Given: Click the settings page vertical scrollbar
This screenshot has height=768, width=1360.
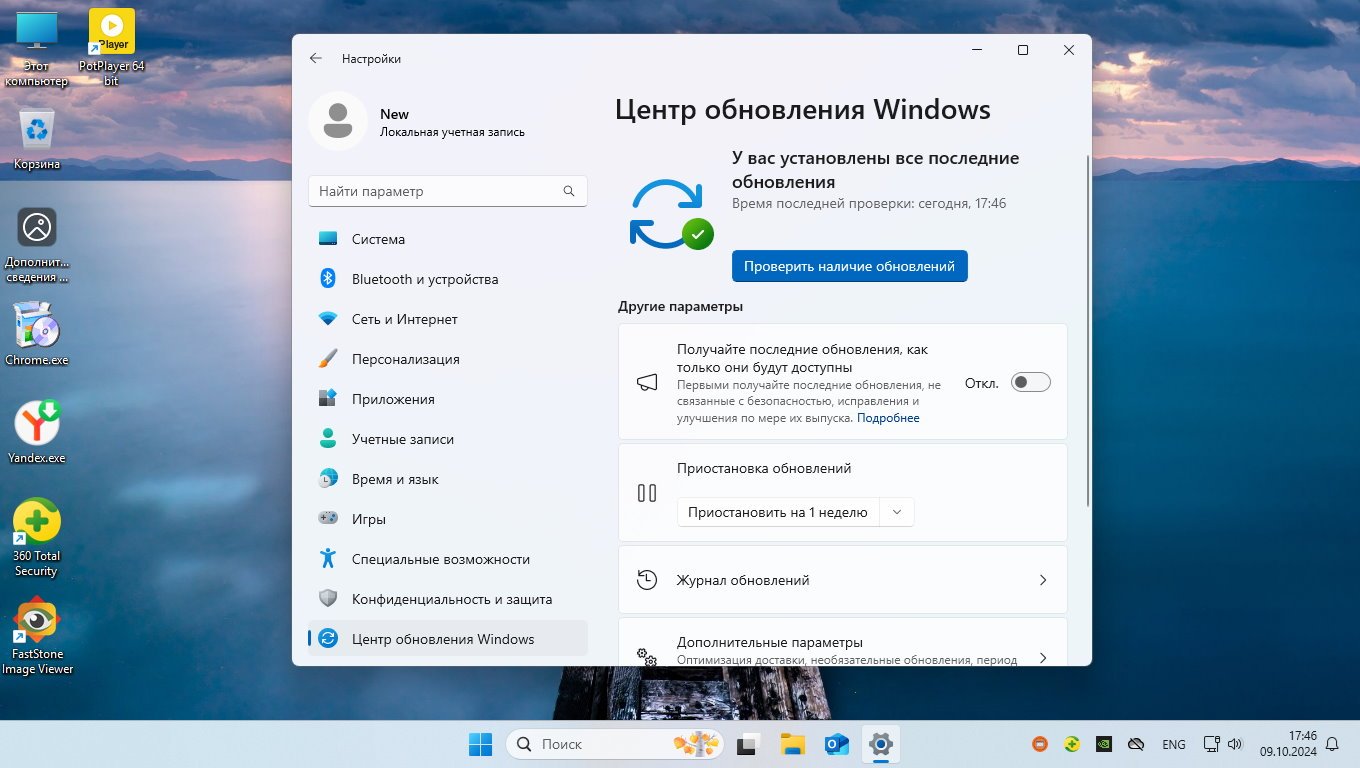Looking at the screenshot, I should pos(1087,330).
